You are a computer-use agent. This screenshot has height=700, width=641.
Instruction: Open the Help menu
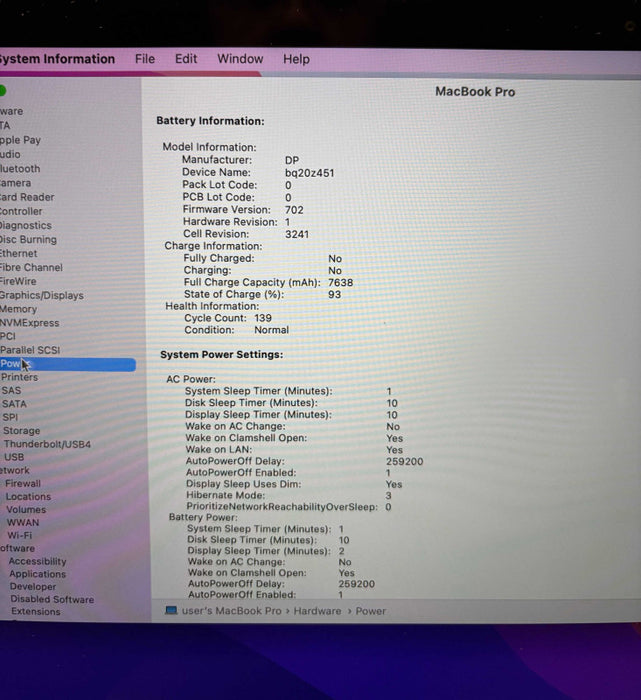click(x=296, y=59)
